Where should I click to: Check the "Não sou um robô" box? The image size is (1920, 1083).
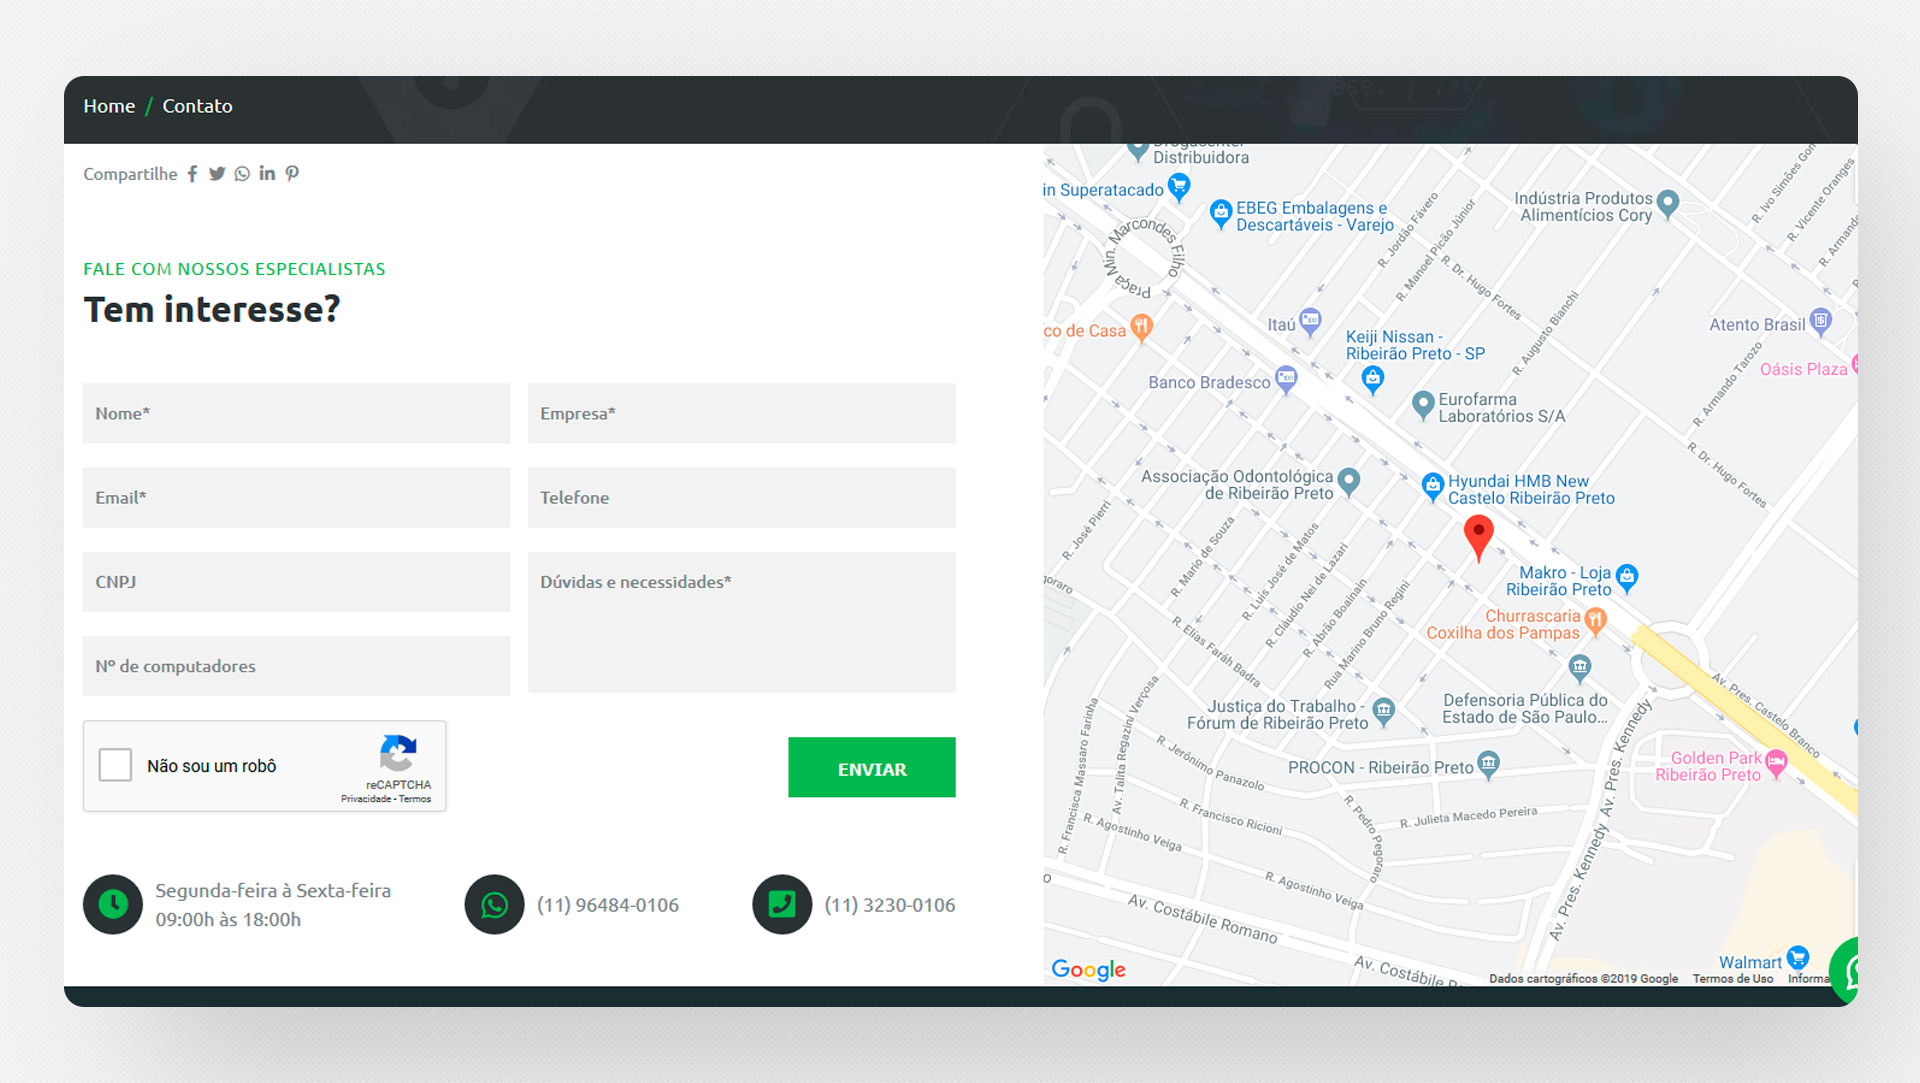pyautogui.click(x=115, y=765)
